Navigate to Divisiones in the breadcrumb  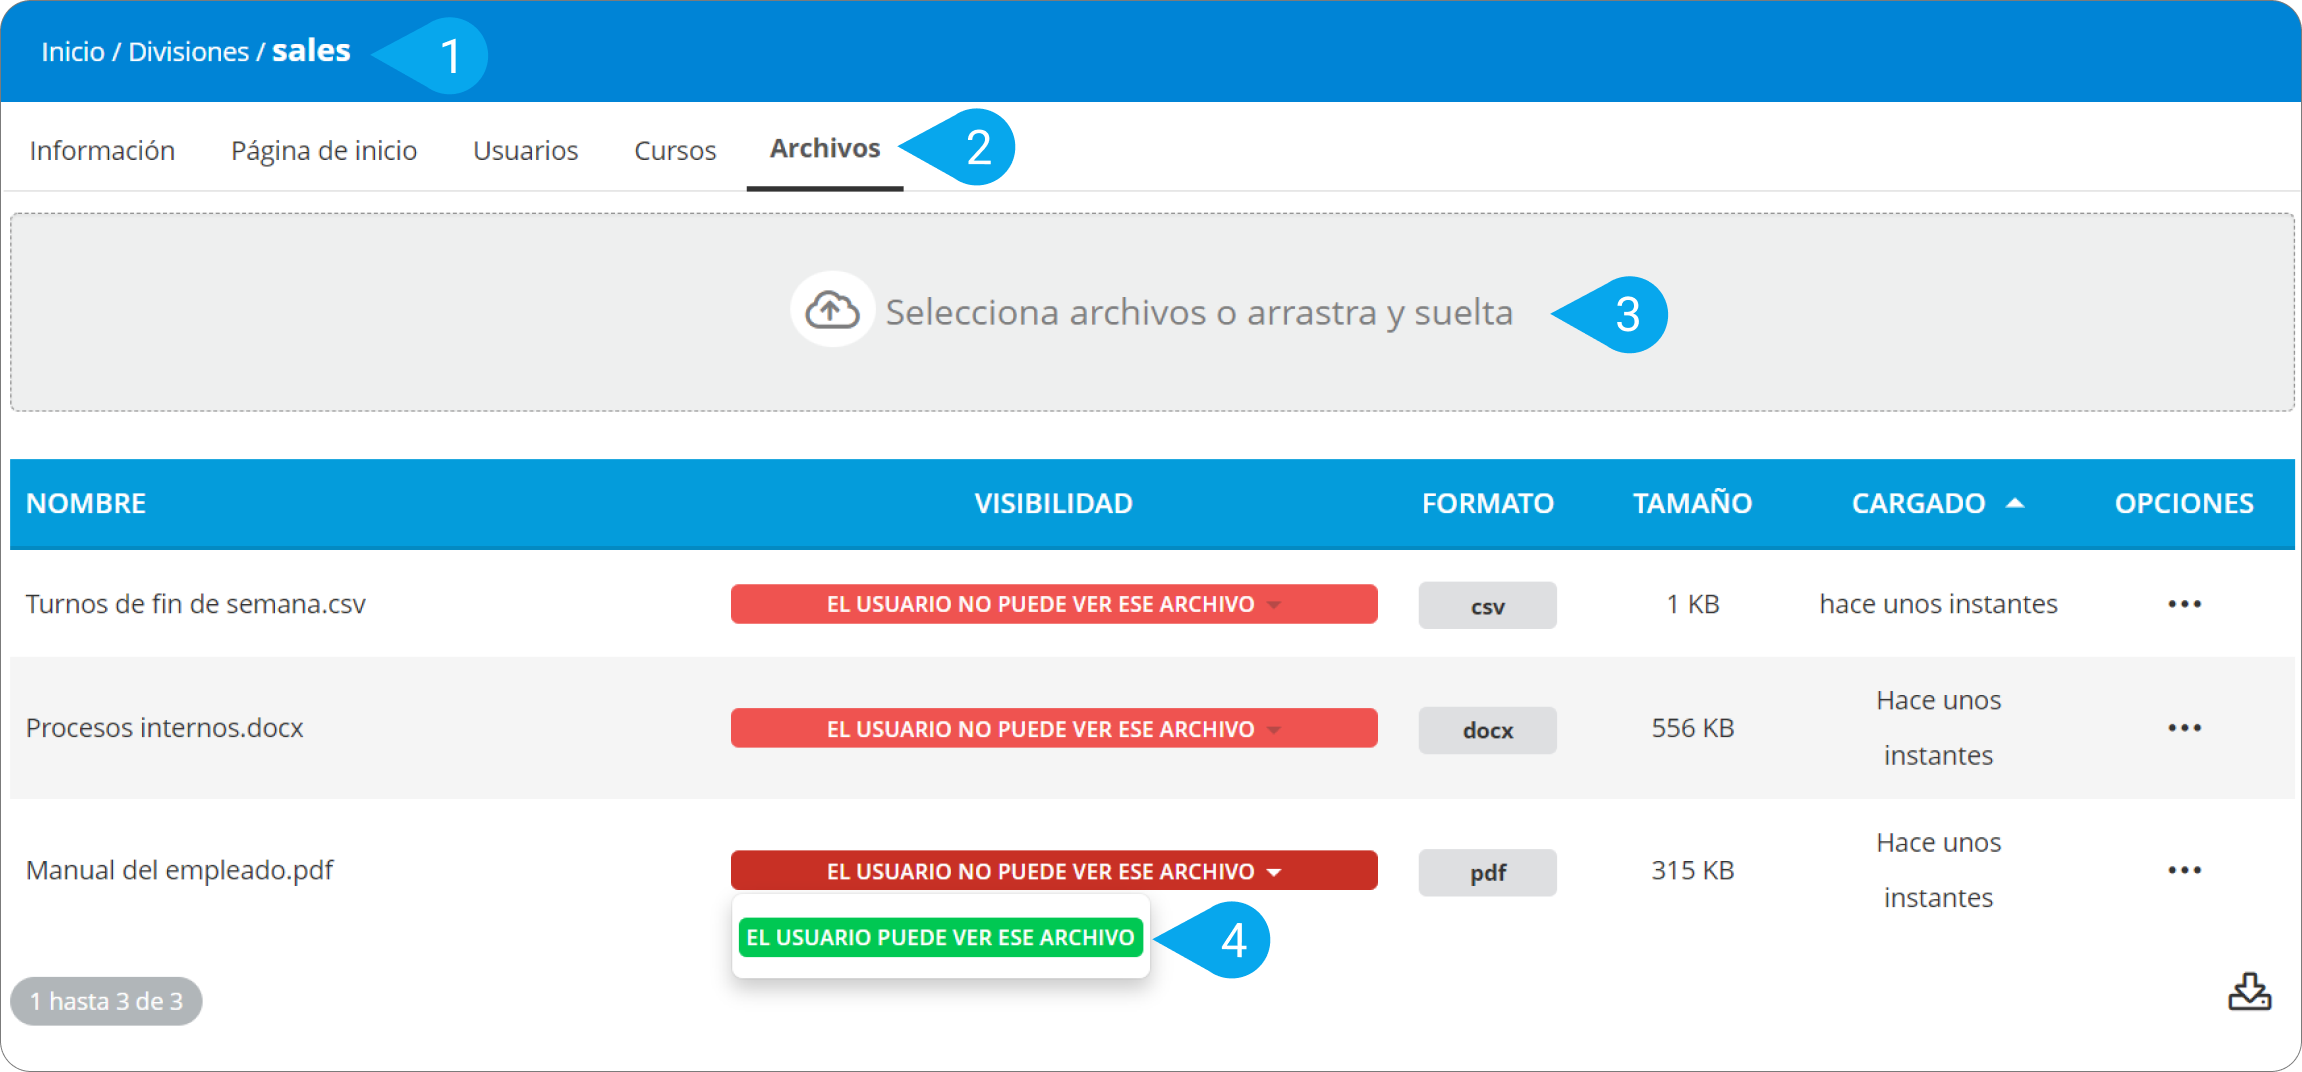click(188, 52)
